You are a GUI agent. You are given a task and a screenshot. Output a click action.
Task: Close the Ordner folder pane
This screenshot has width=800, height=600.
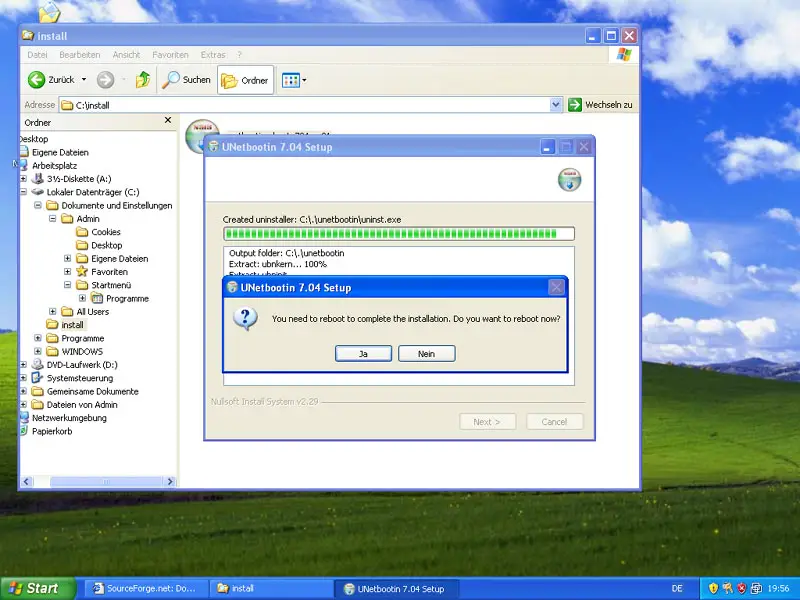168,120
